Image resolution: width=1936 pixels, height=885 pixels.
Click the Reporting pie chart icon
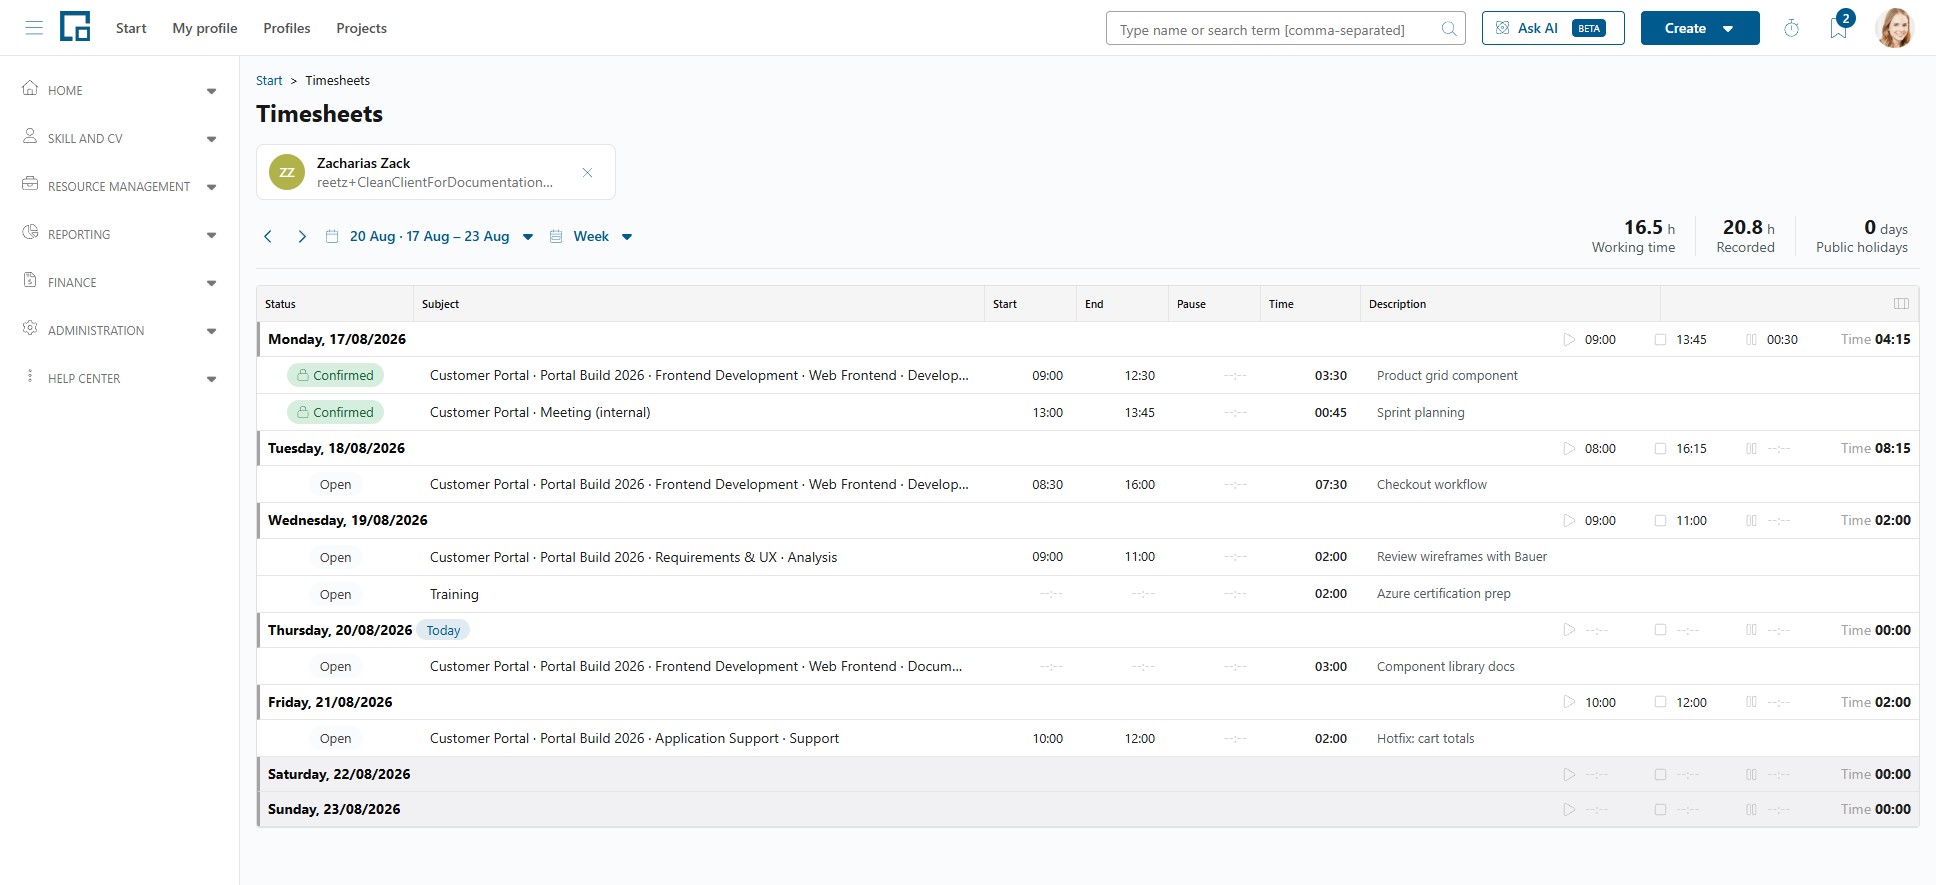(x=30, y=232)
